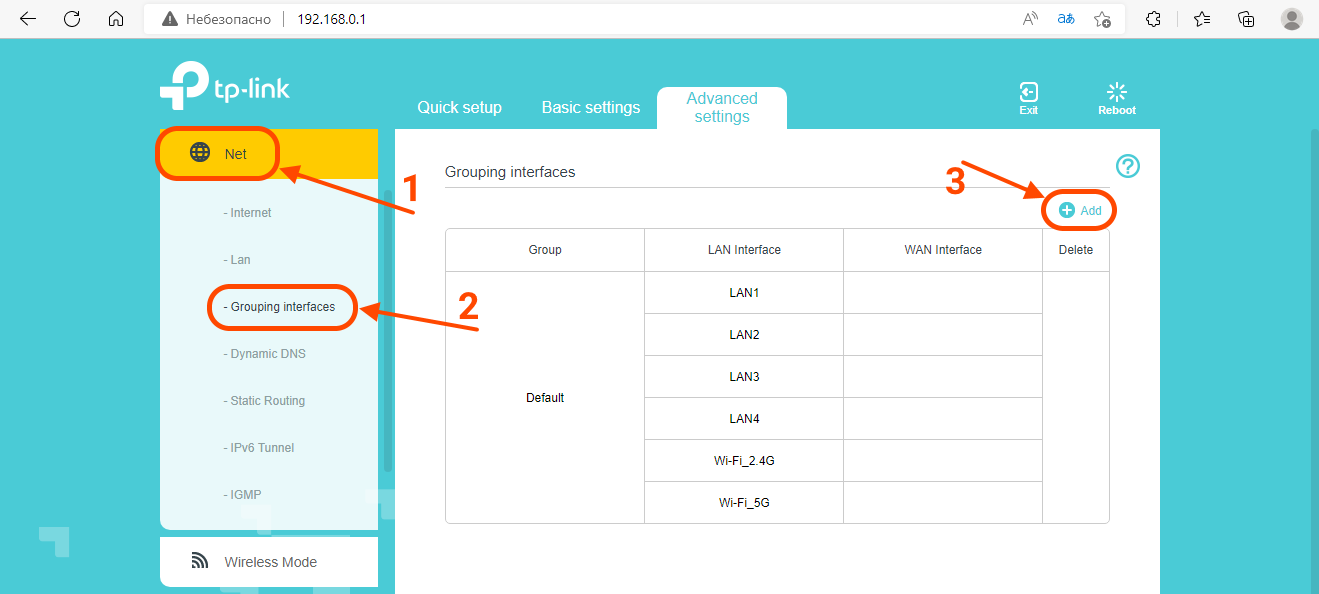Expand the Wireless Mode section

(269, 562)
